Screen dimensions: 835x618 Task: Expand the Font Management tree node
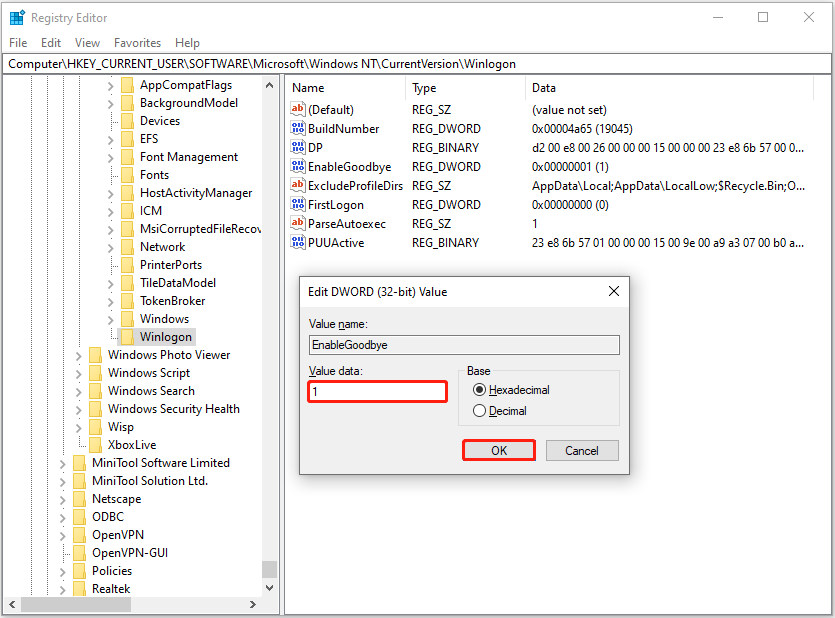[110, 158]
